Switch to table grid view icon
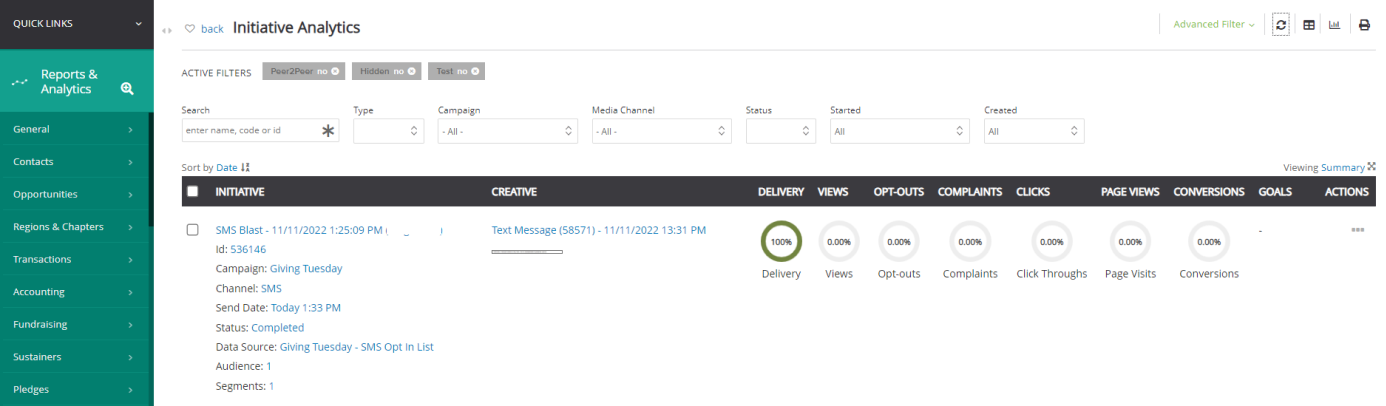 coord(1309,25)
